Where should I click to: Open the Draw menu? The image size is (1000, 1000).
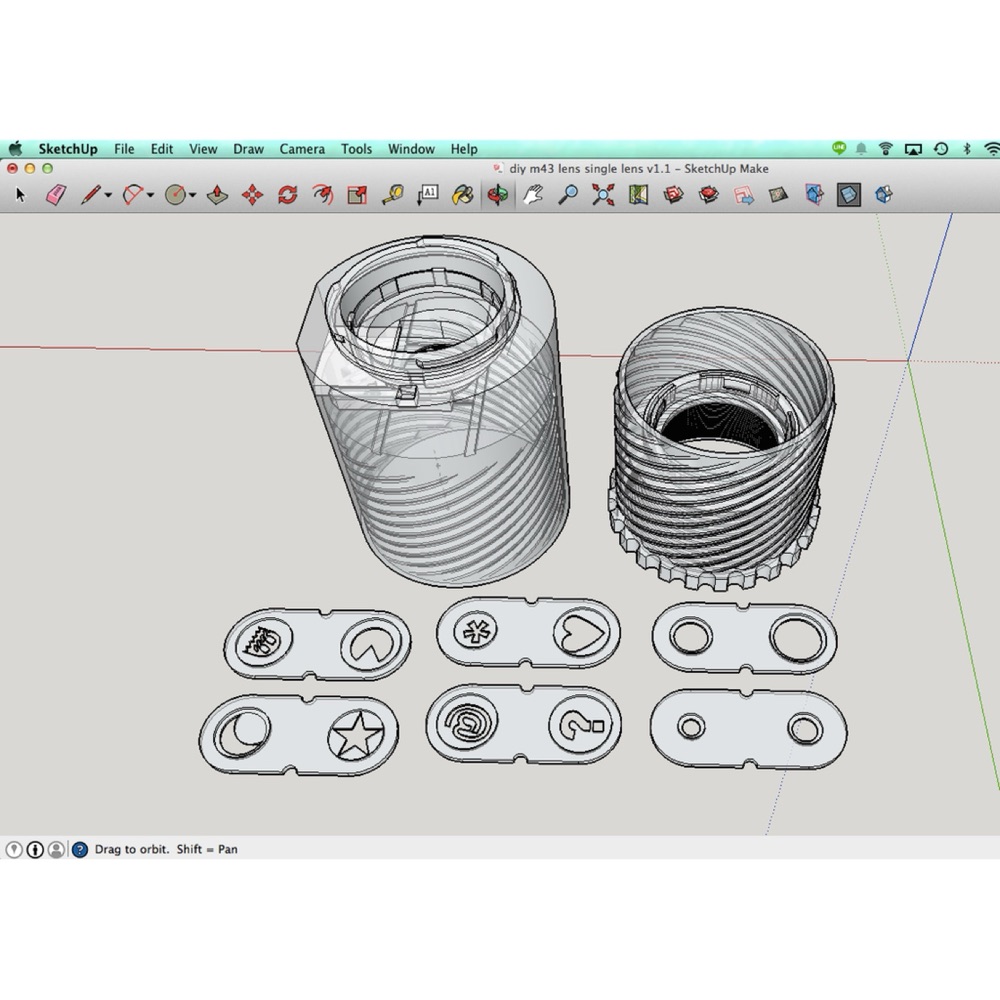coord(248,149)
